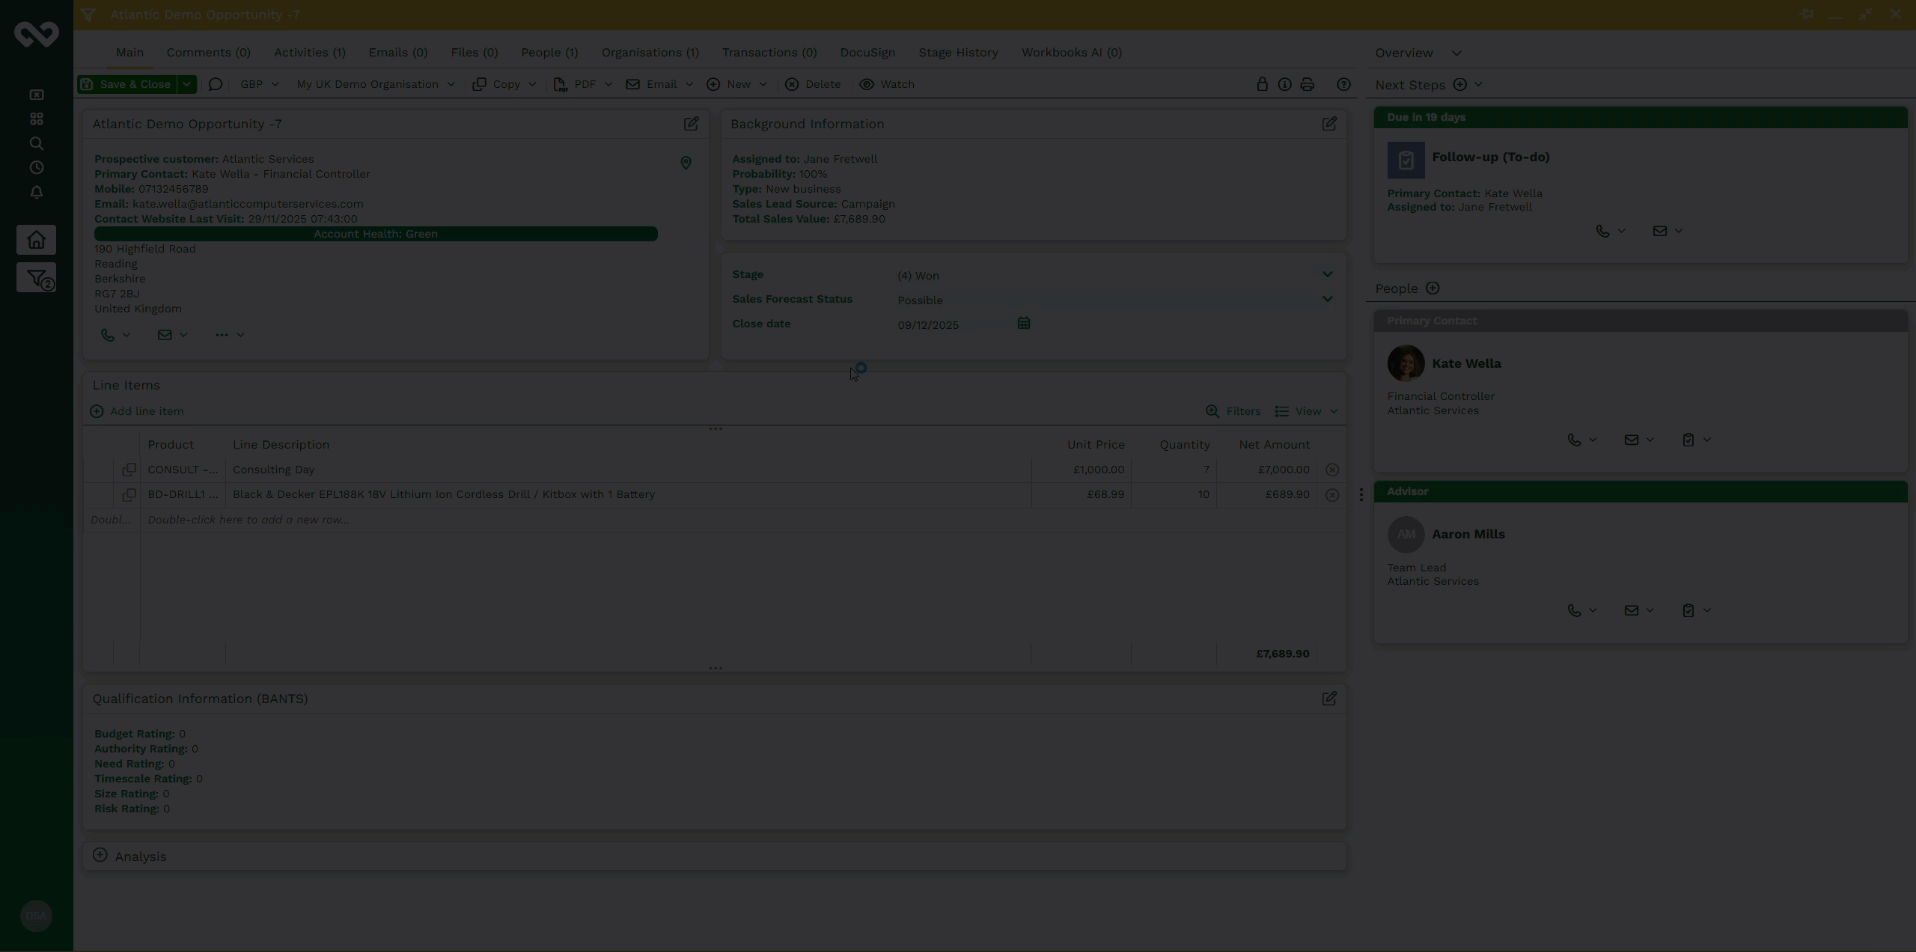This screenshot has width=1916, height=952.
Task: Toggle Watch on this opportunity
Action: point(887,85)
